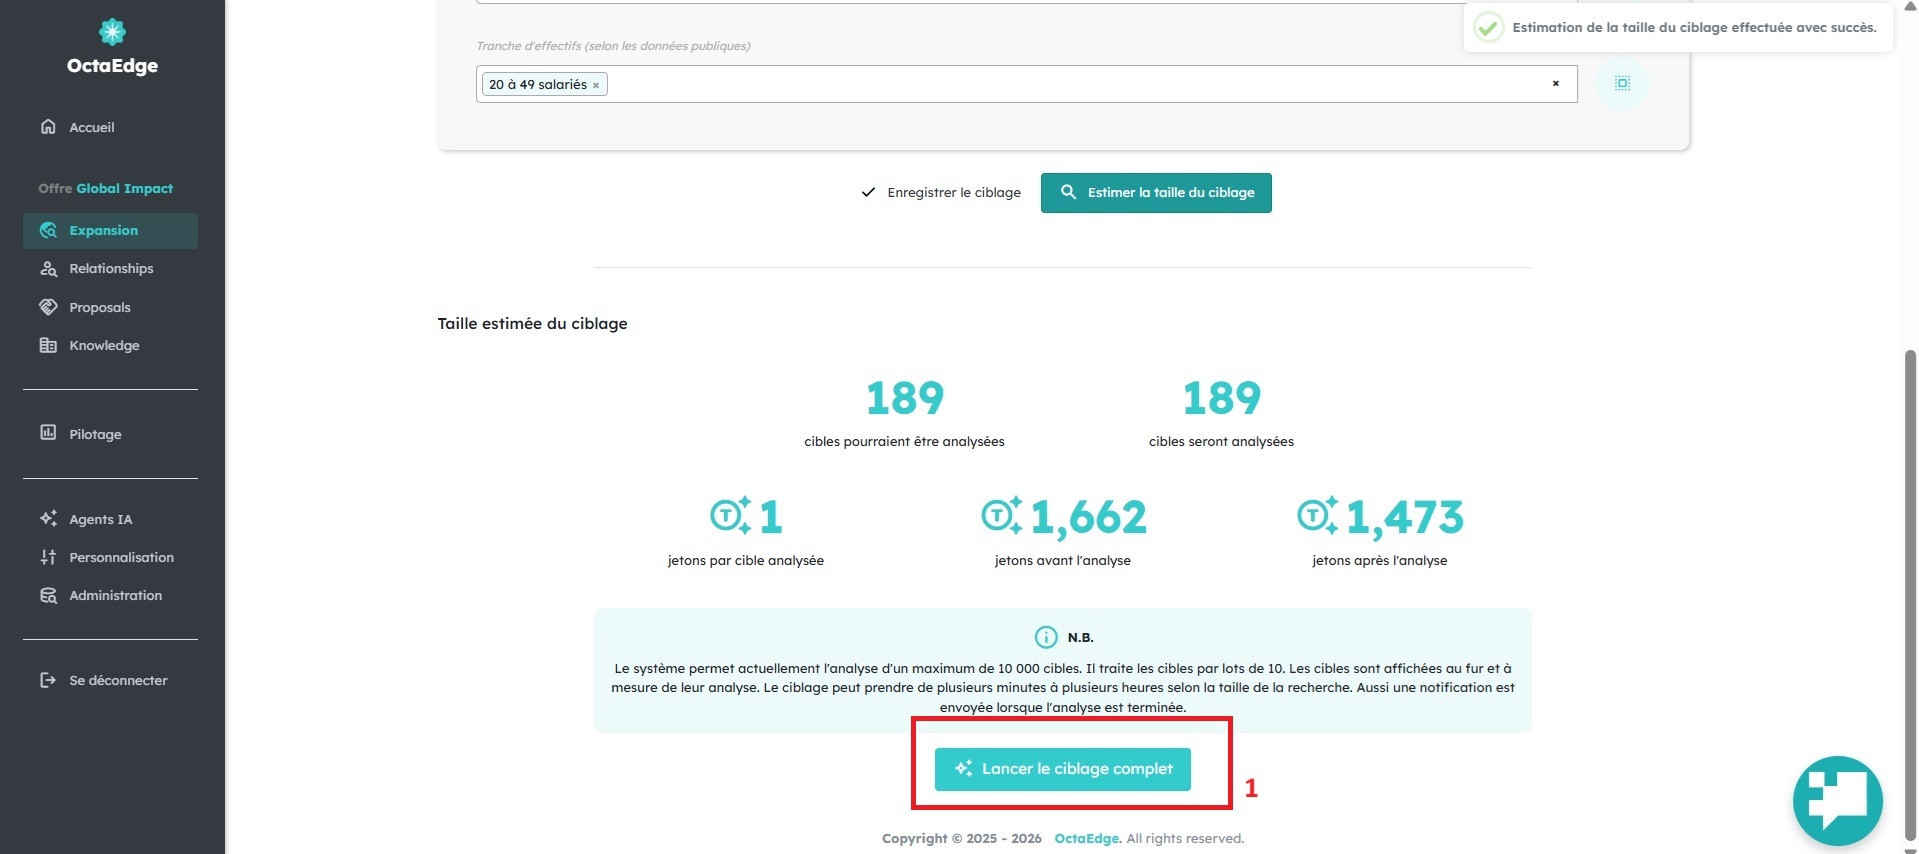Click the vertical page scrollbar
The height and width of the screenshot is (854, 1919).
click(1910, 594)
